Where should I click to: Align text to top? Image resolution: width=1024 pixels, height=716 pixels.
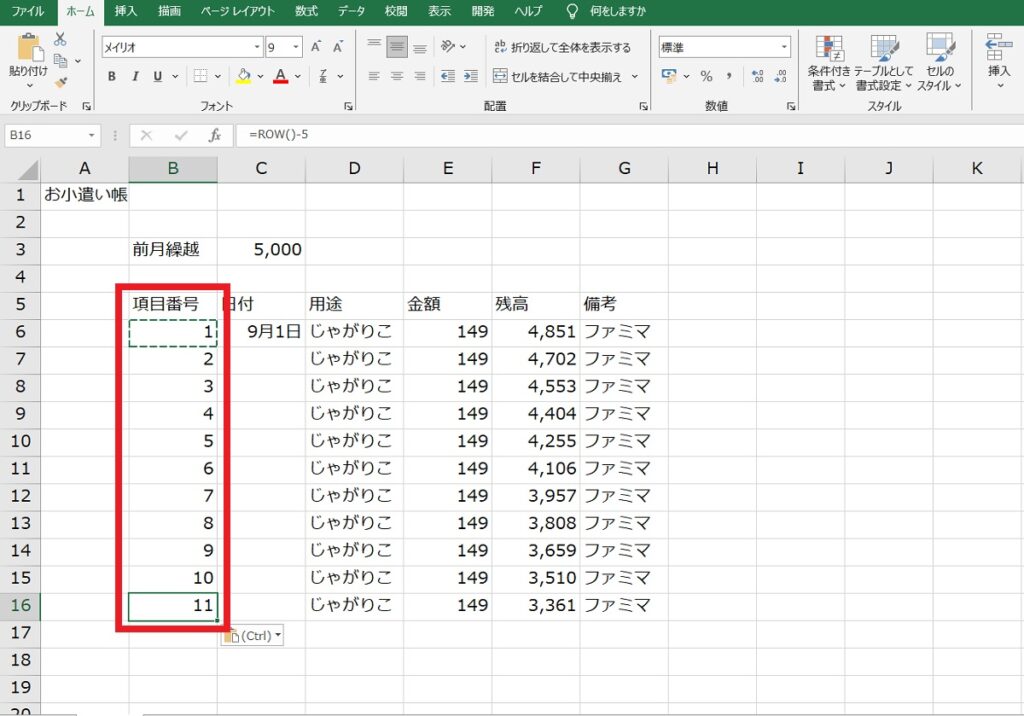point(374,46)
